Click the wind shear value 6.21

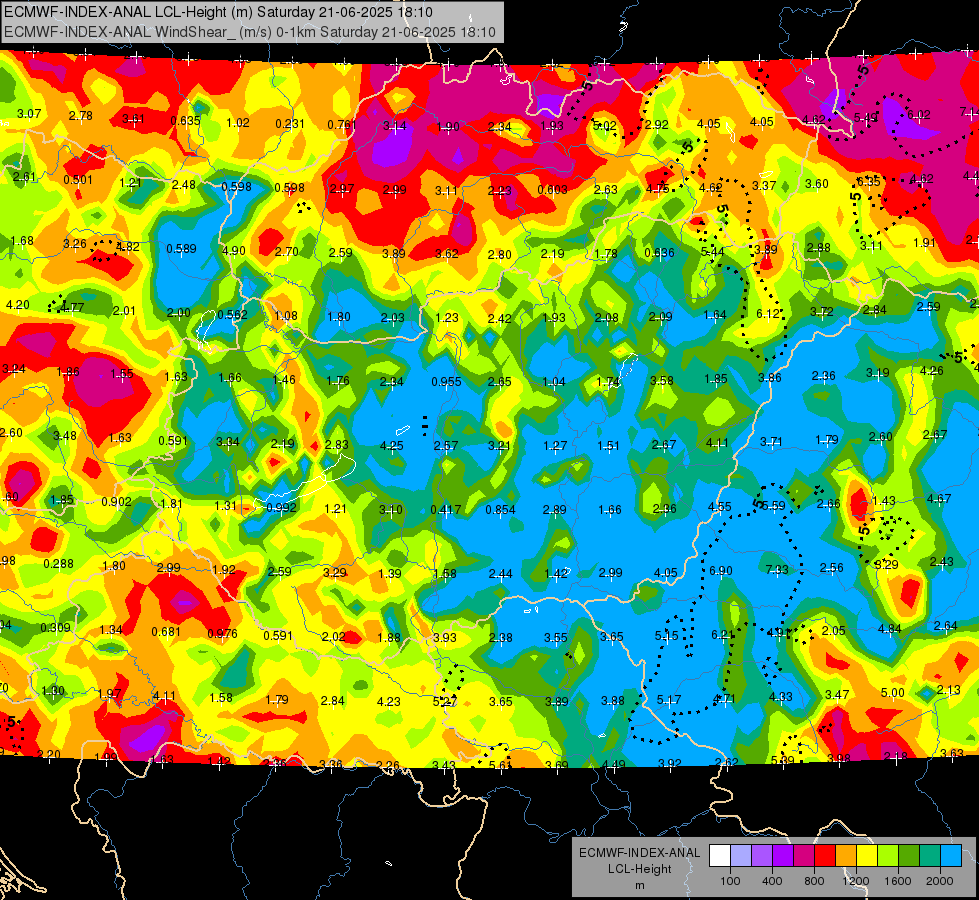(x=722, y=635)
